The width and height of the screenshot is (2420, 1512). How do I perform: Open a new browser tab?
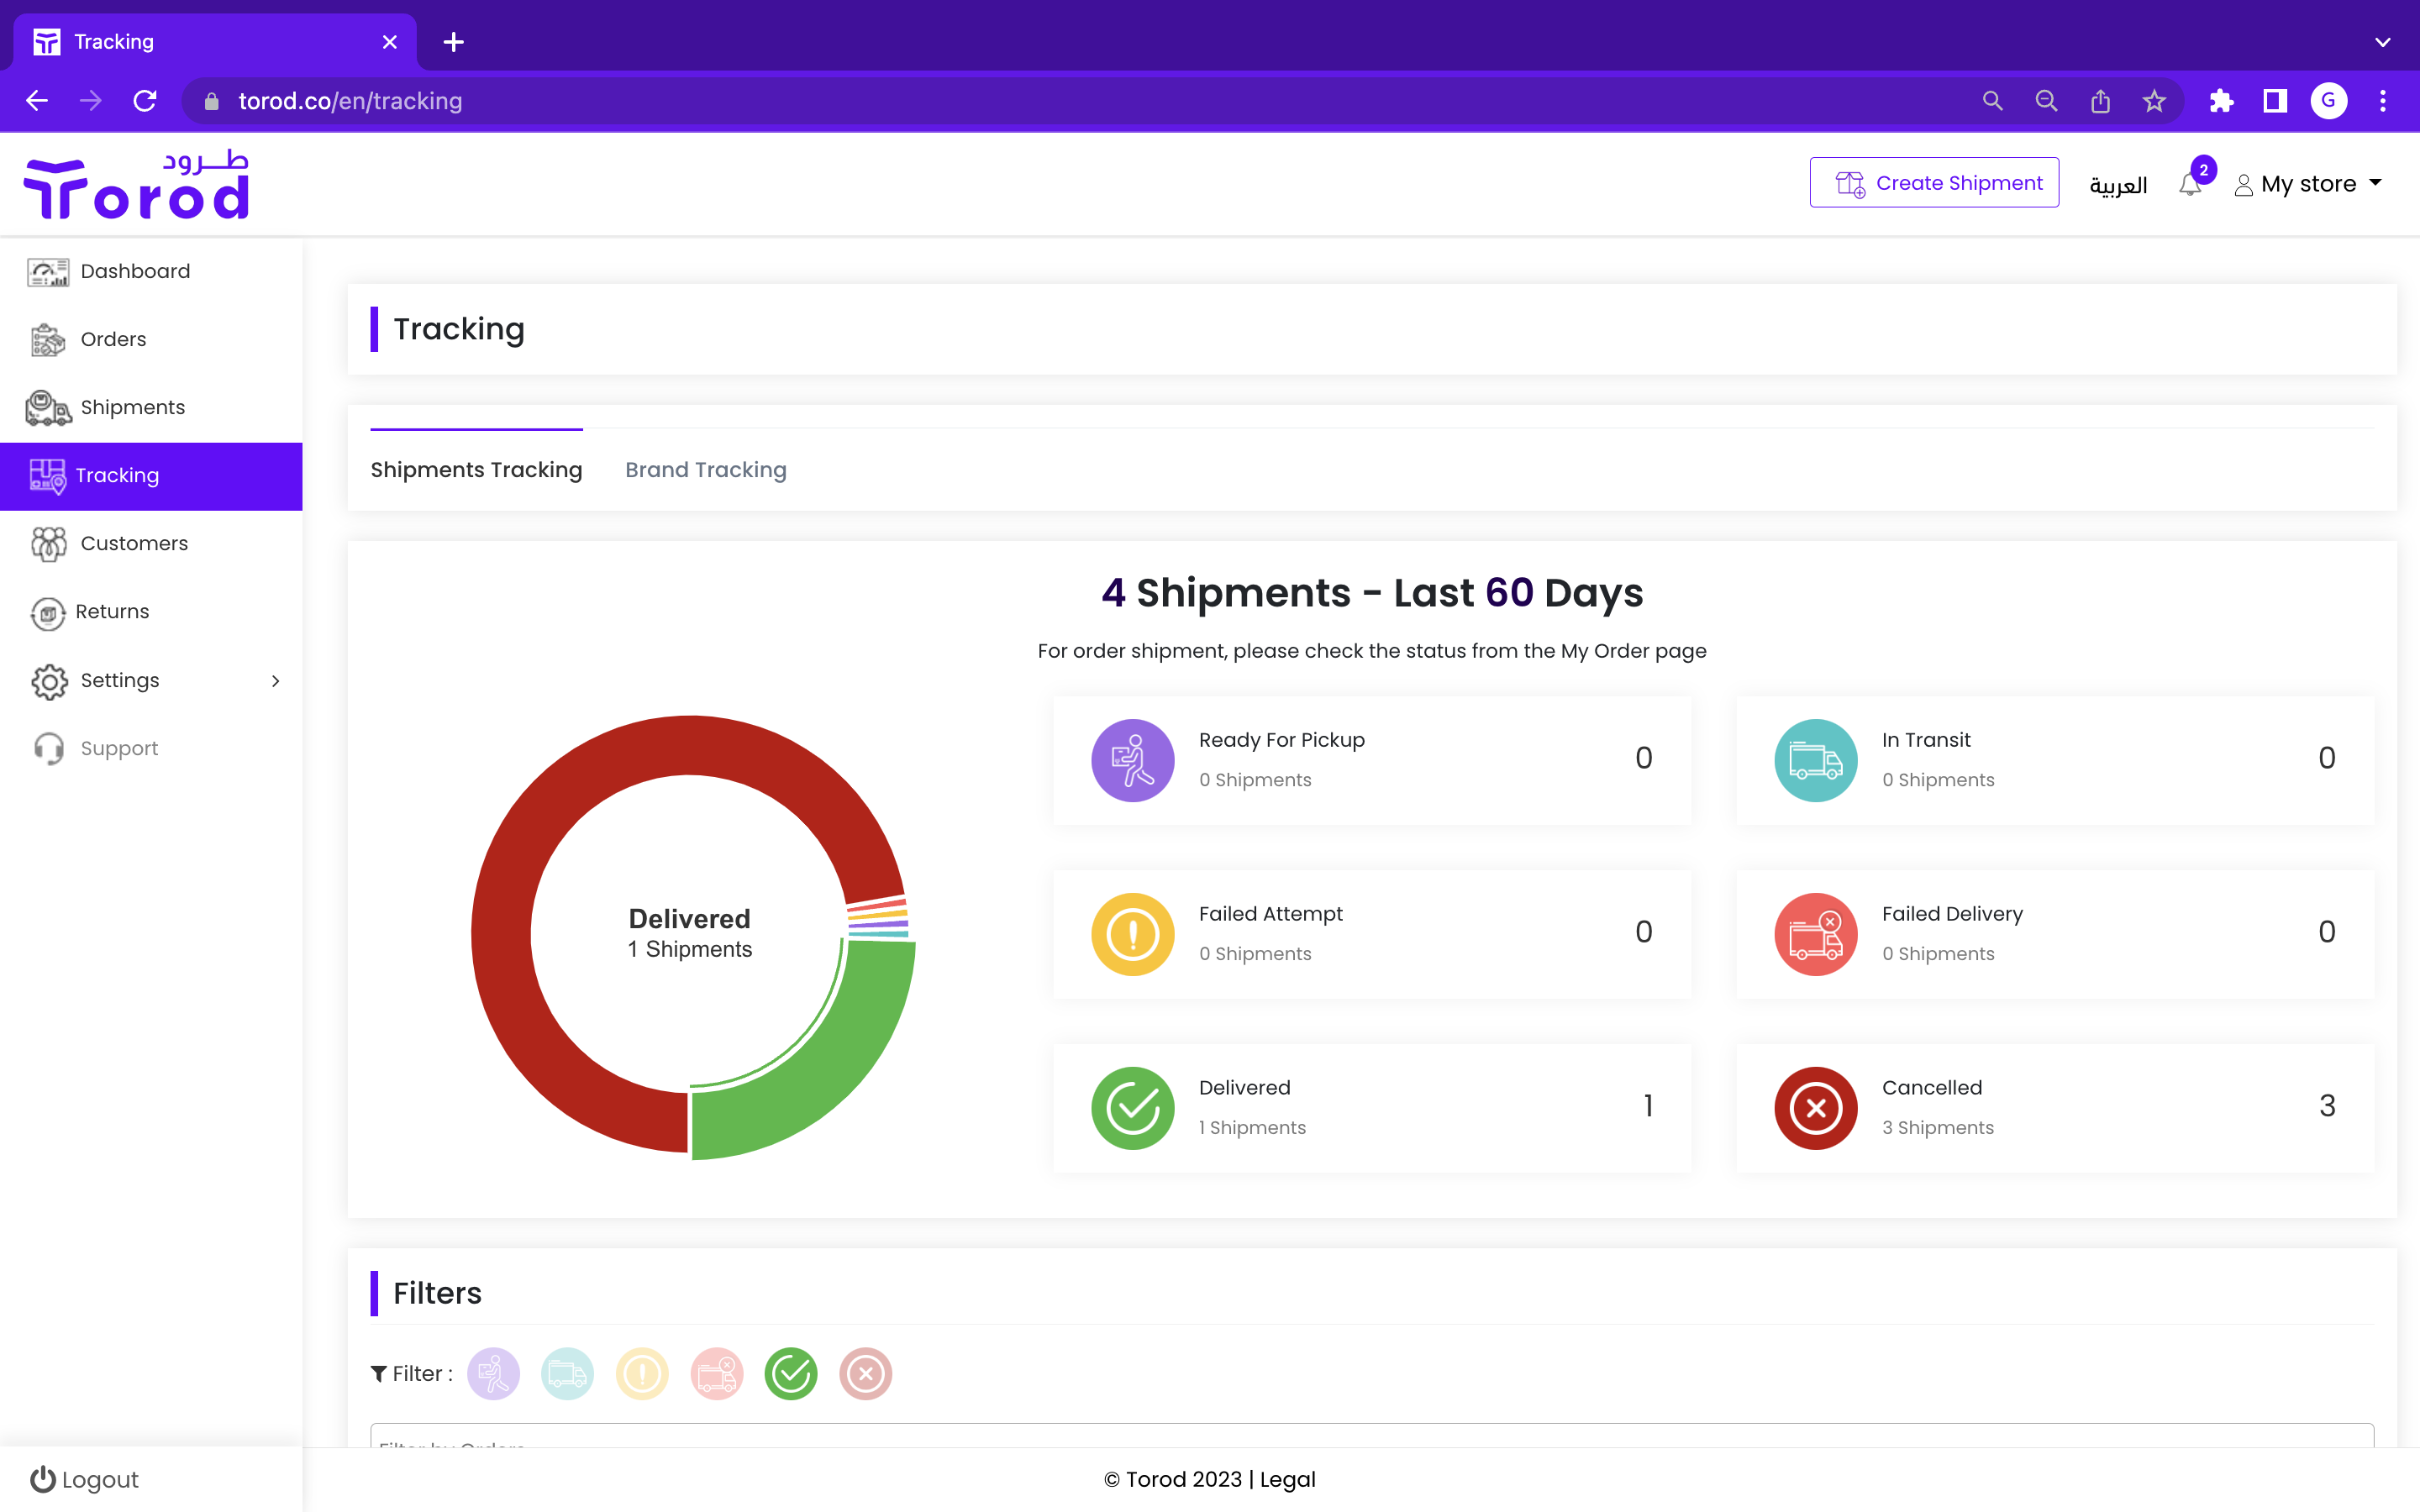tap(454, 42)
